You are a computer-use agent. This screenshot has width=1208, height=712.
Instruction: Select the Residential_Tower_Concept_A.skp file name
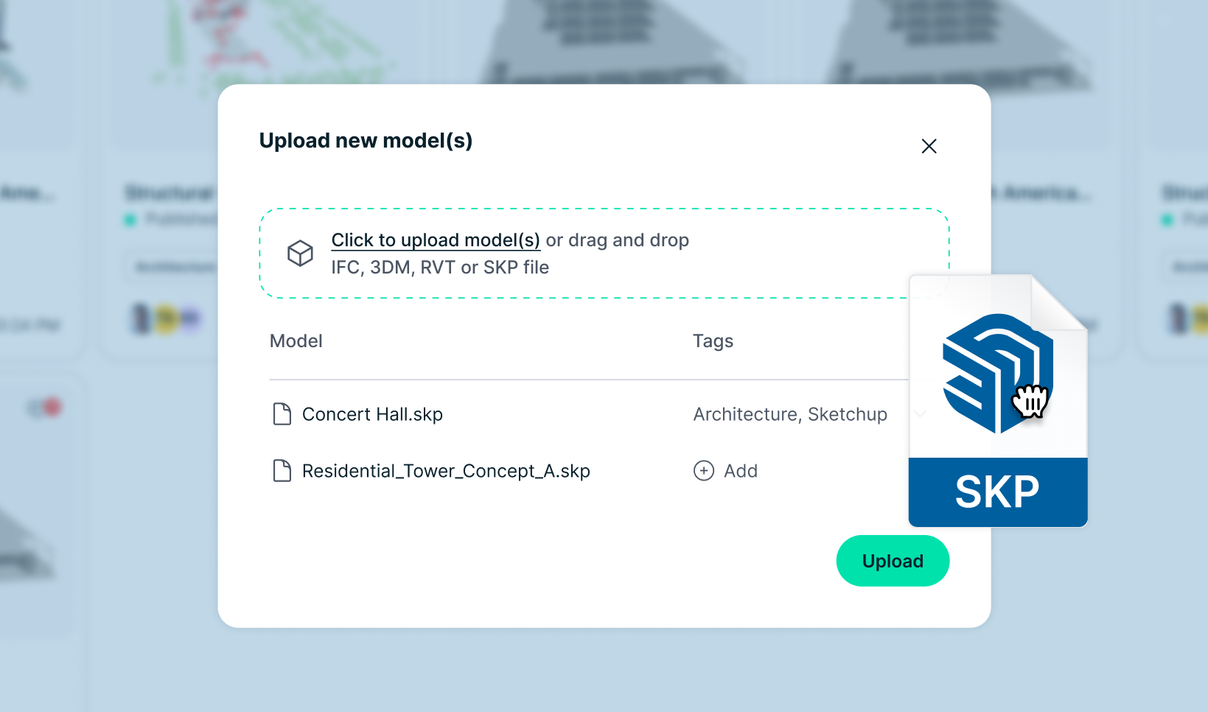pyautogui.click(x=446, y=471)
